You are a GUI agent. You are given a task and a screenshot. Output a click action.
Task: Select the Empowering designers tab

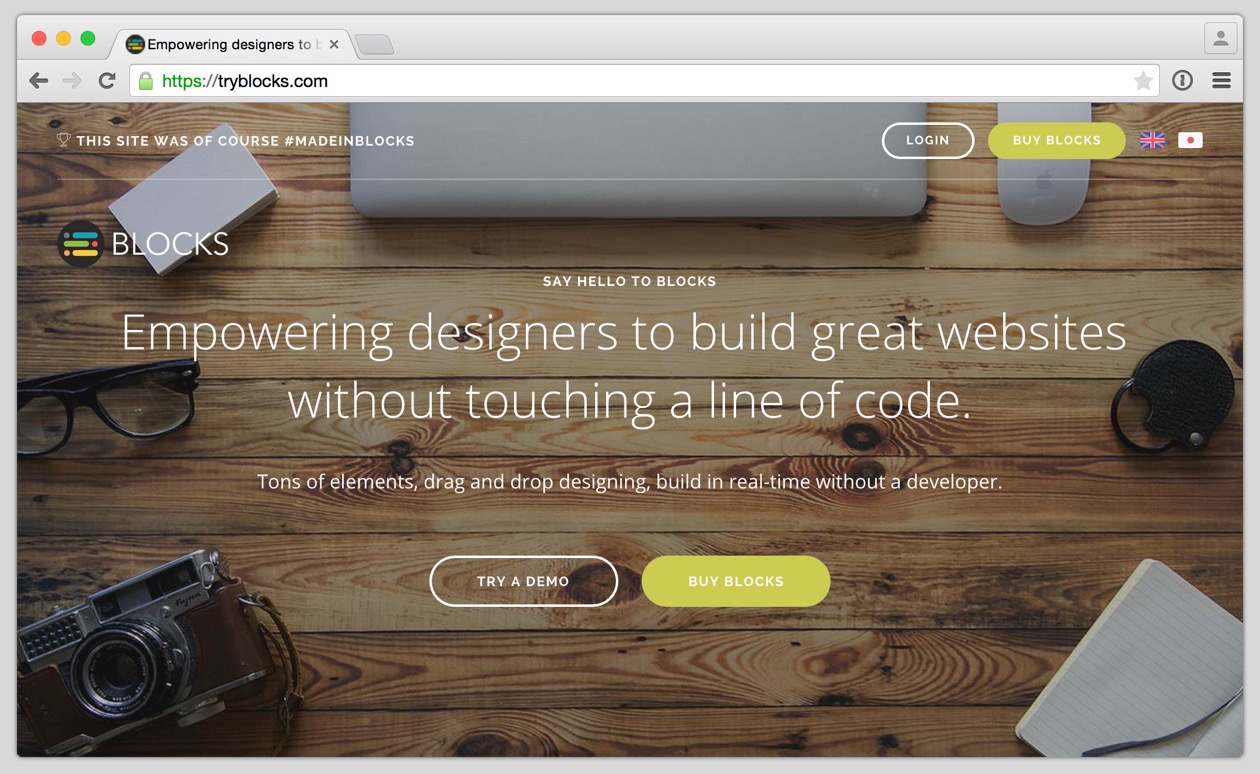[x=230, y=44]
